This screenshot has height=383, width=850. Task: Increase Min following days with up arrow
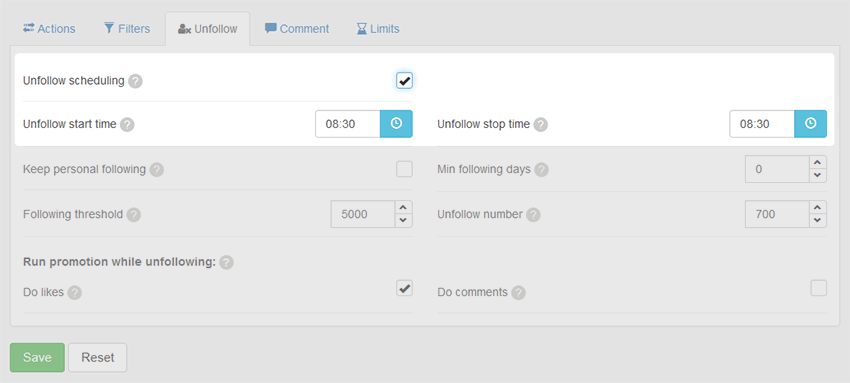click(x=817, y=163)
